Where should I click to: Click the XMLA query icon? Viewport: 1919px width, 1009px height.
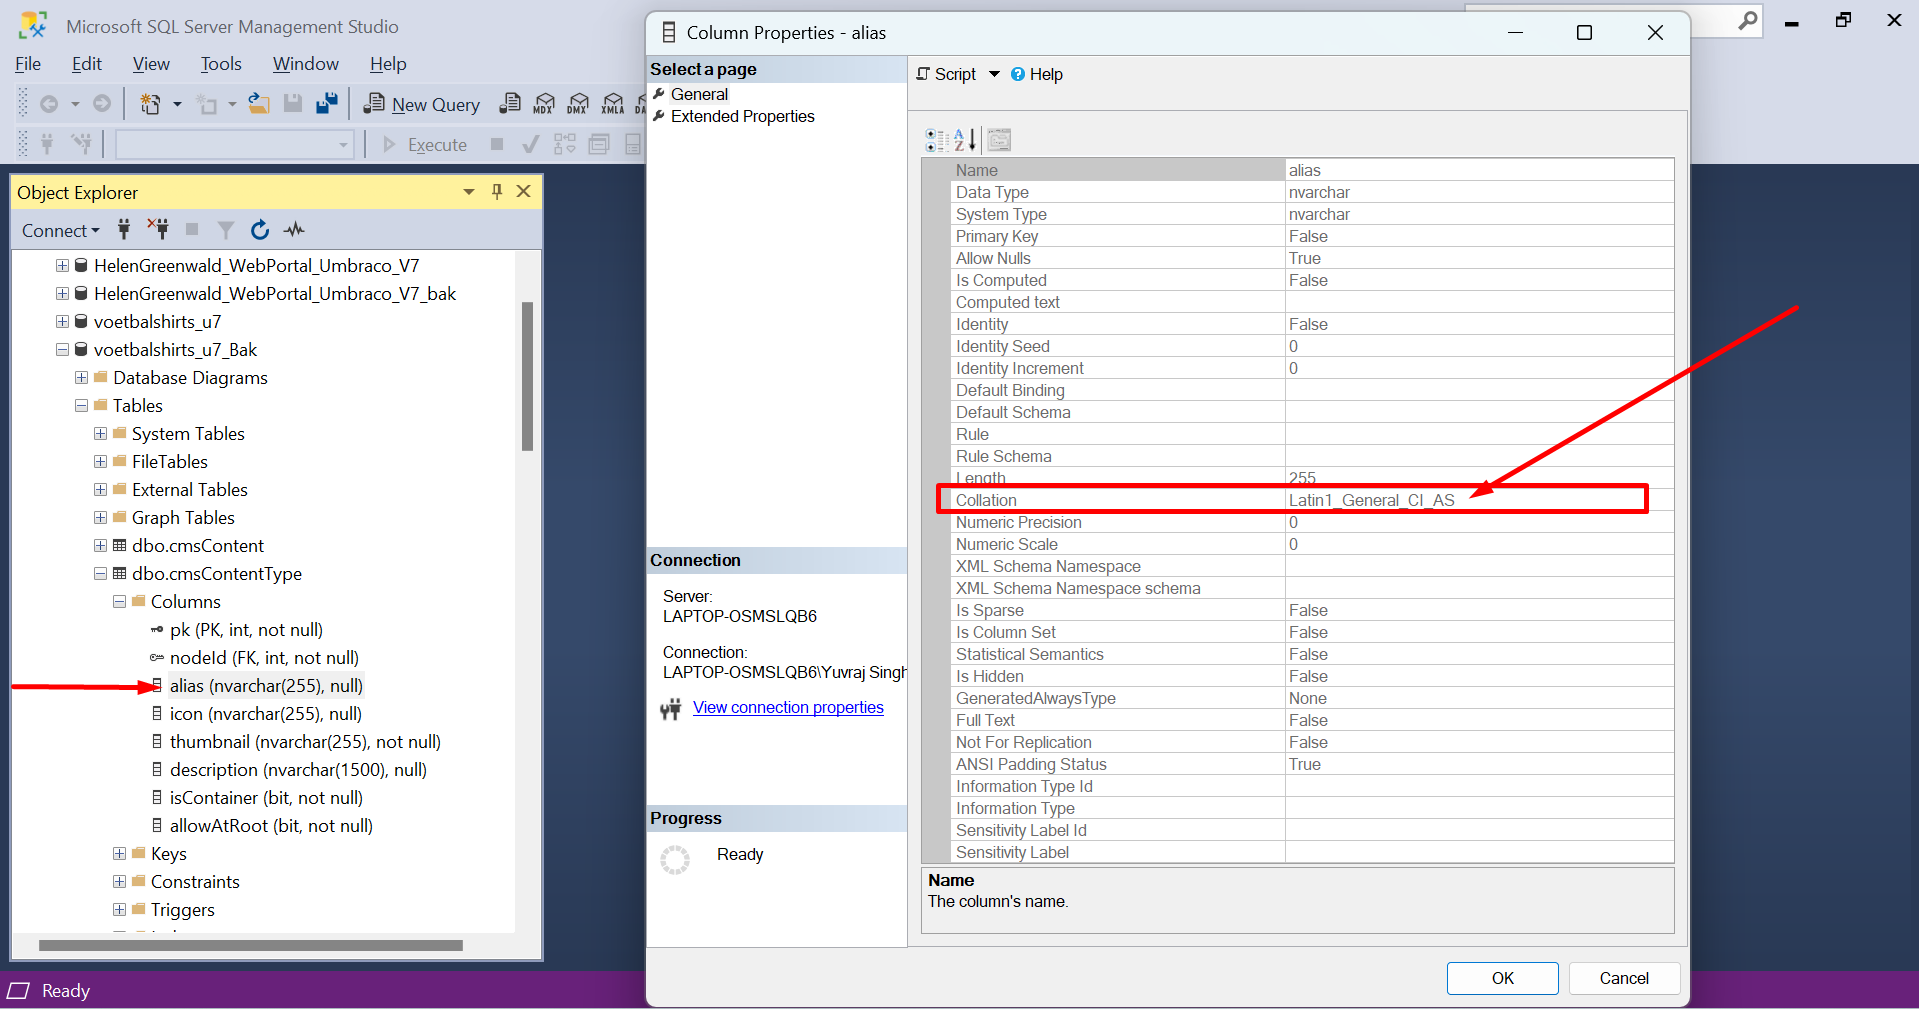pos(613,103)
